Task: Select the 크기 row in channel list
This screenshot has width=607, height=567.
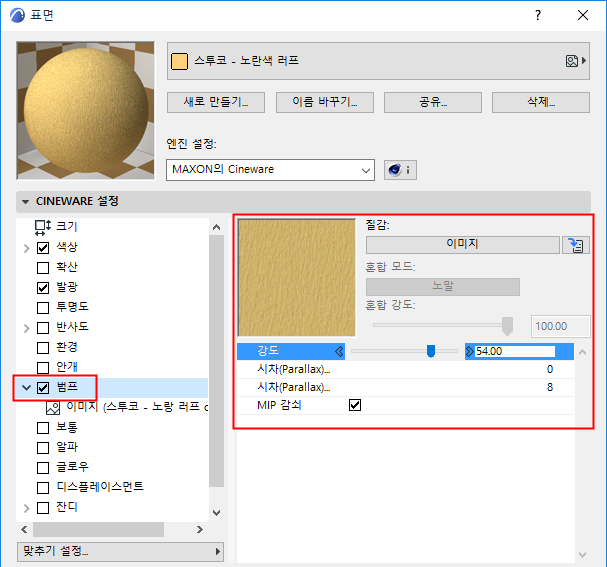Action: (112, 226)
